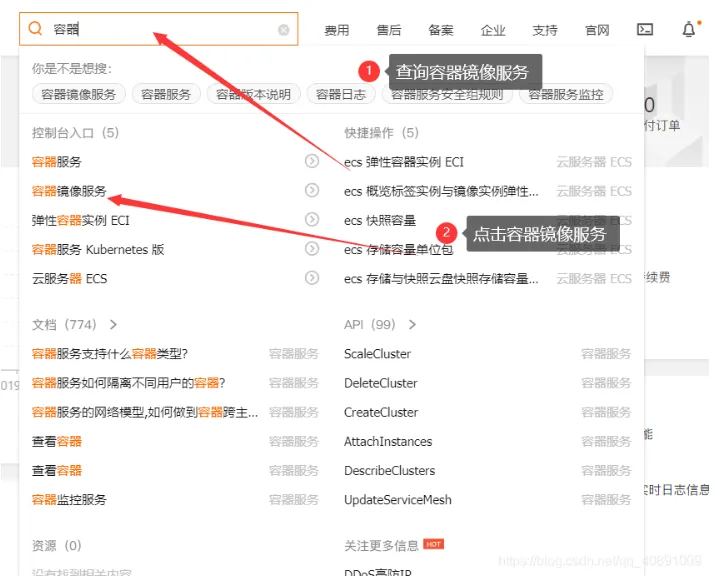Open document 容器服务如何隔离不同用户的容器?
The height and width of the screenshot is (581, 723).
point(128,383)
